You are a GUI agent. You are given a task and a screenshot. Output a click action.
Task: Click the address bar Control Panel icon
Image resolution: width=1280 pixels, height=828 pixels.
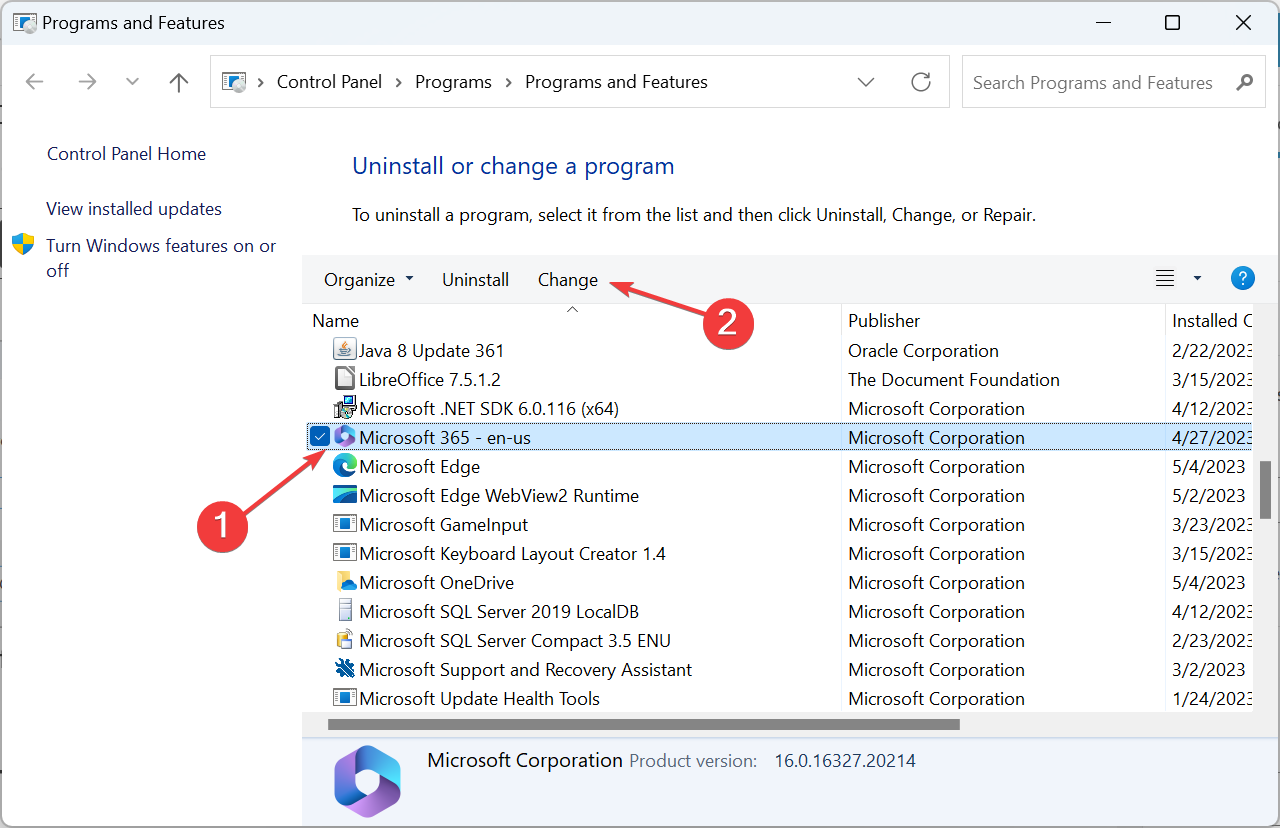[234, 82]
